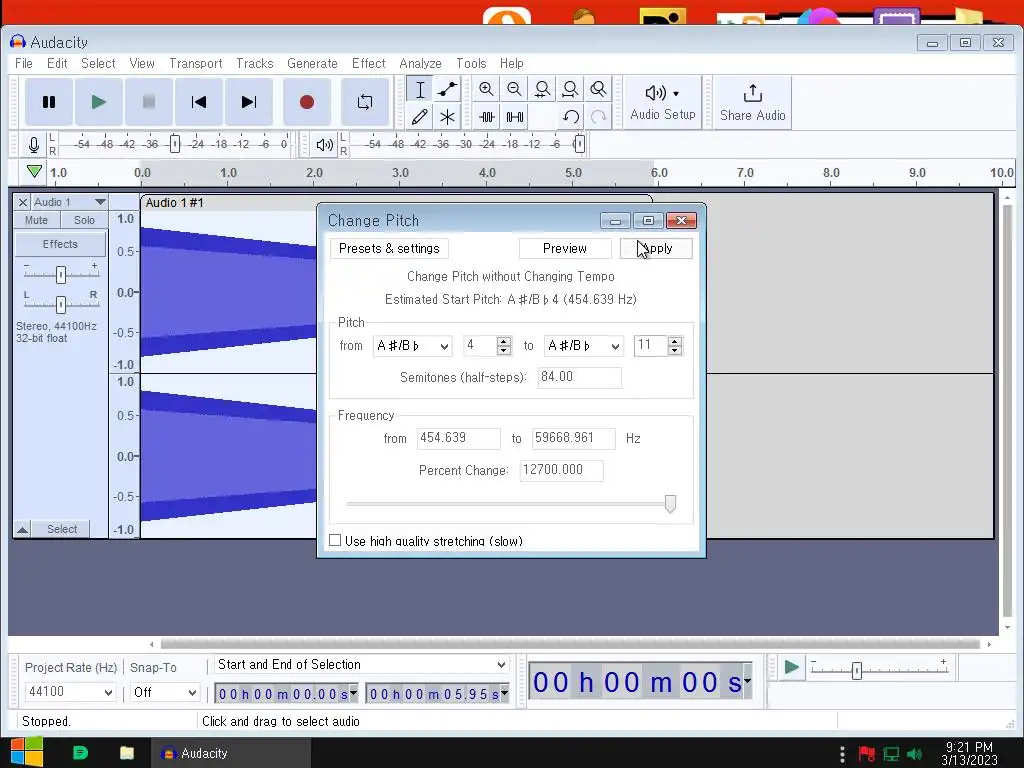Adjust the playback speed slider
The width and height of the screenshot is (1024, 768).
click(x=856, y=670)
